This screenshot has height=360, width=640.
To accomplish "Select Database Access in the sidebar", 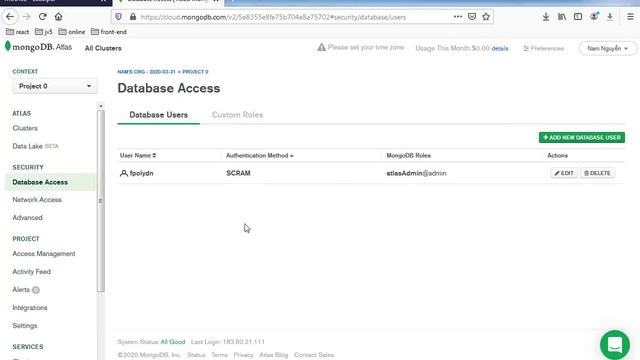I will pos(51,182).
